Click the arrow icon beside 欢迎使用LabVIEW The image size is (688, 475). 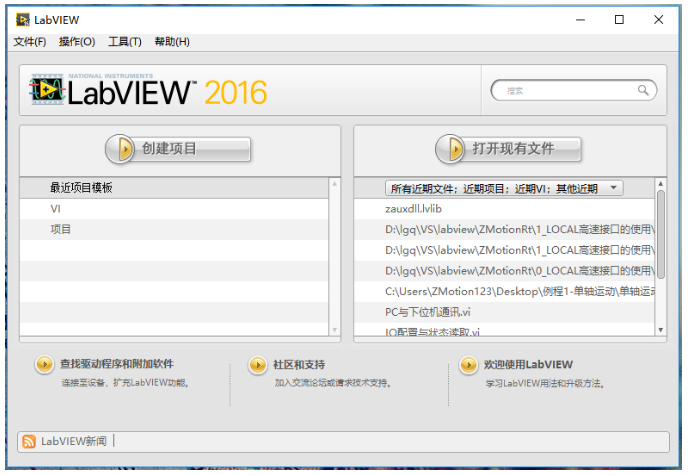tap(468, 365)
